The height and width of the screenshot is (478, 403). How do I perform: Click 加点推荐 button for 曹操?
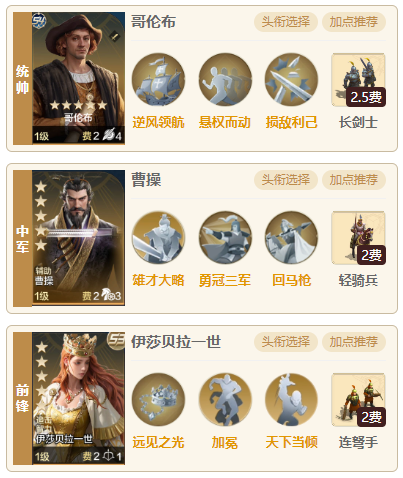point(354,180)
